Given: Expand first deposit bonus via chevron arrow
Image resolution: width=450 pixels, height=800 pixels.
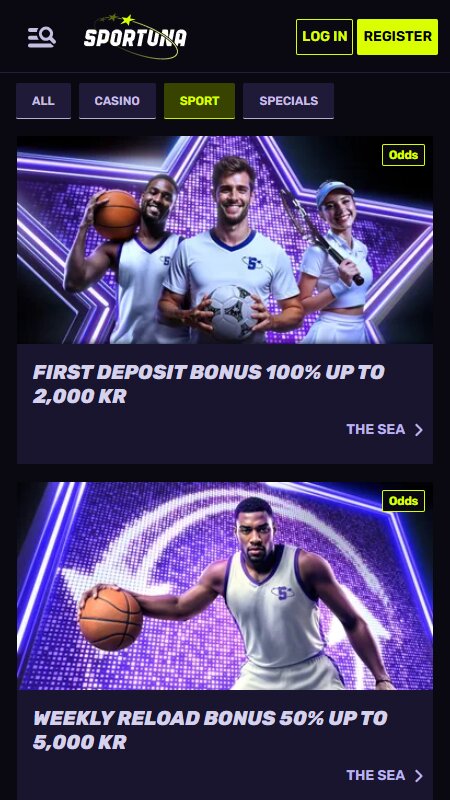Looking at the screenshot, I should 419,430.
